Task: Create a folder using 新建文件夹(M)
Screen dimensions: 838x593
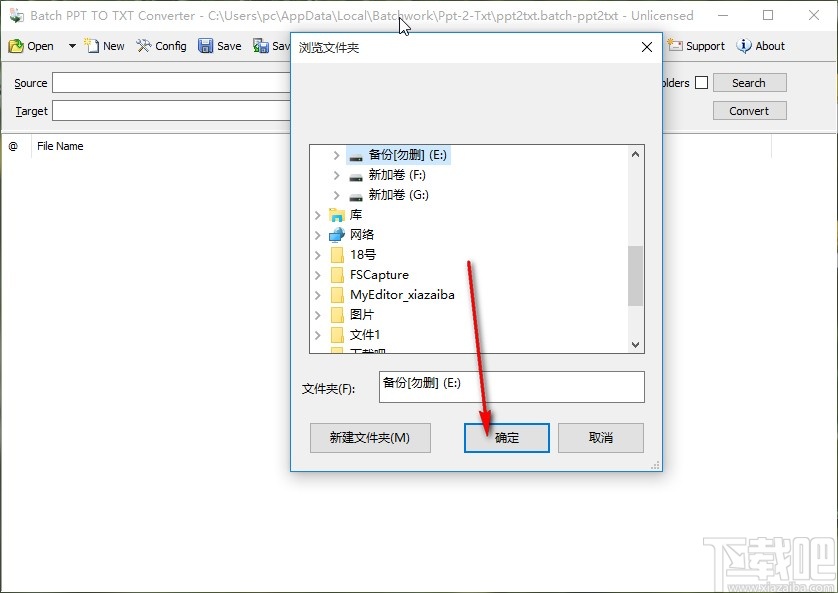Action: [370, 437]
